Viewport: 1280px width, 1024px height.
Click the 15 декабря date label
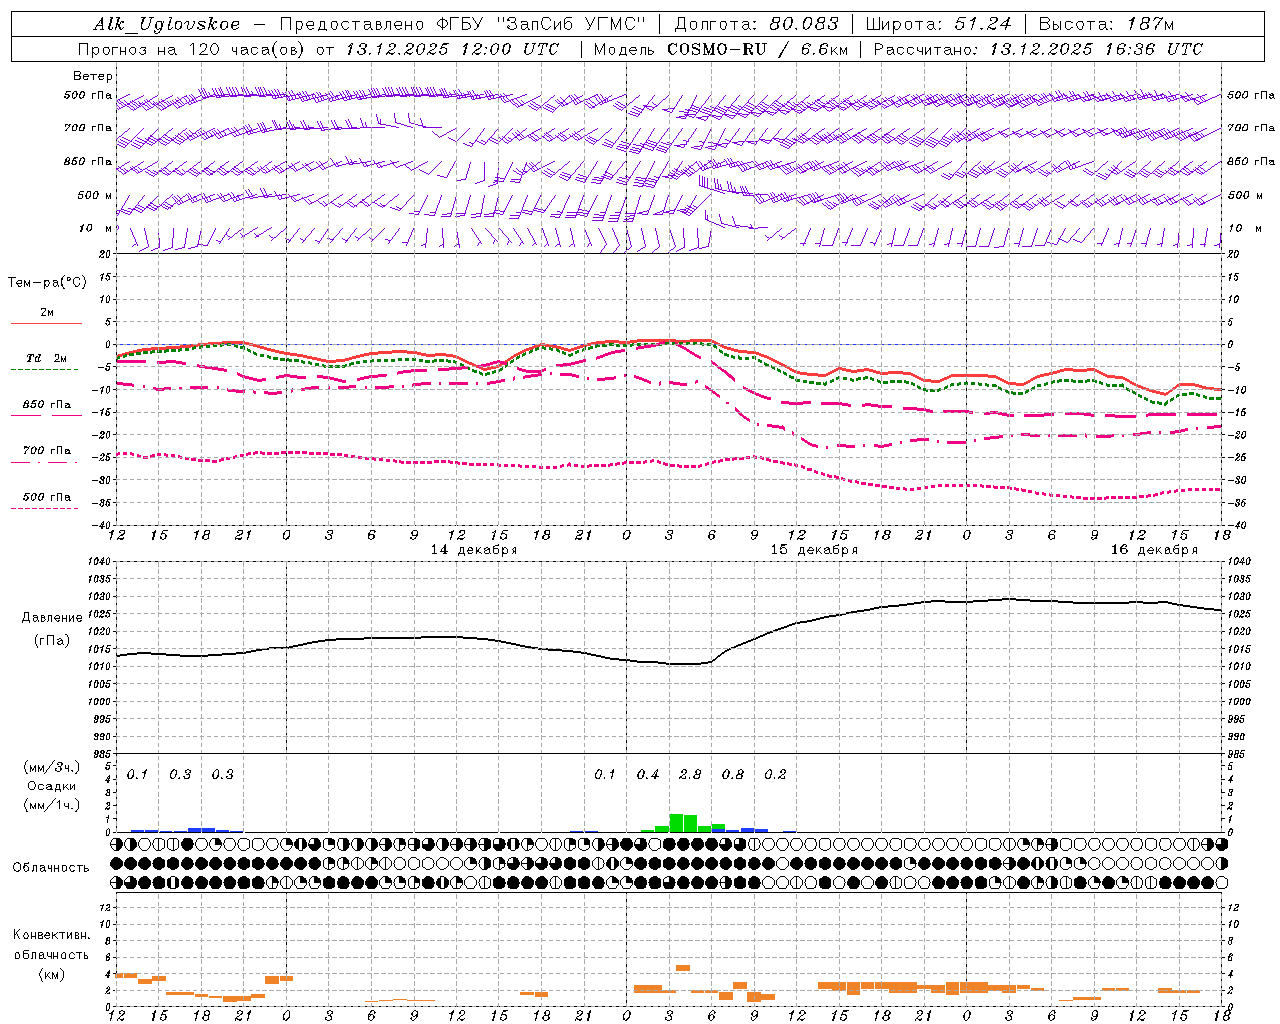click(814, 550)
